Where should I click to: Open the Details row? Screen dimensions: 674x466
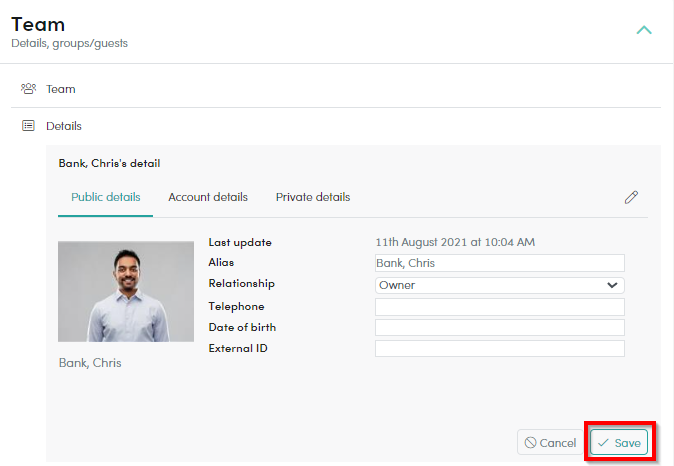[336, 126]
